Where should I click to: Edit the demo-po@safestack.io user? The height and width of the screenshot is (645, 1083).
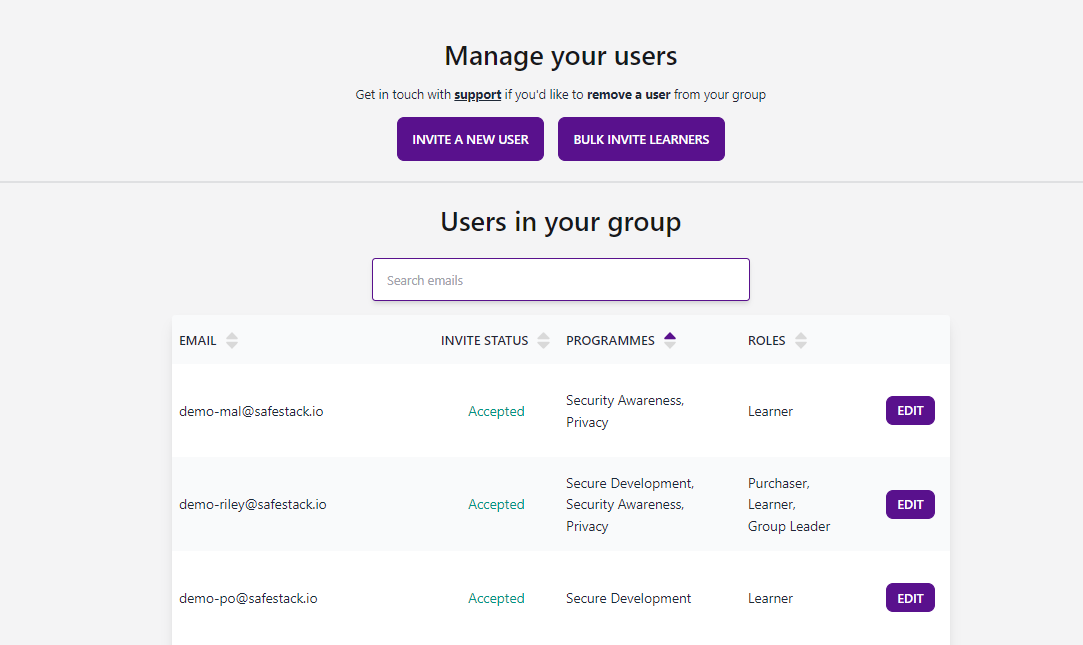(910, 598)
